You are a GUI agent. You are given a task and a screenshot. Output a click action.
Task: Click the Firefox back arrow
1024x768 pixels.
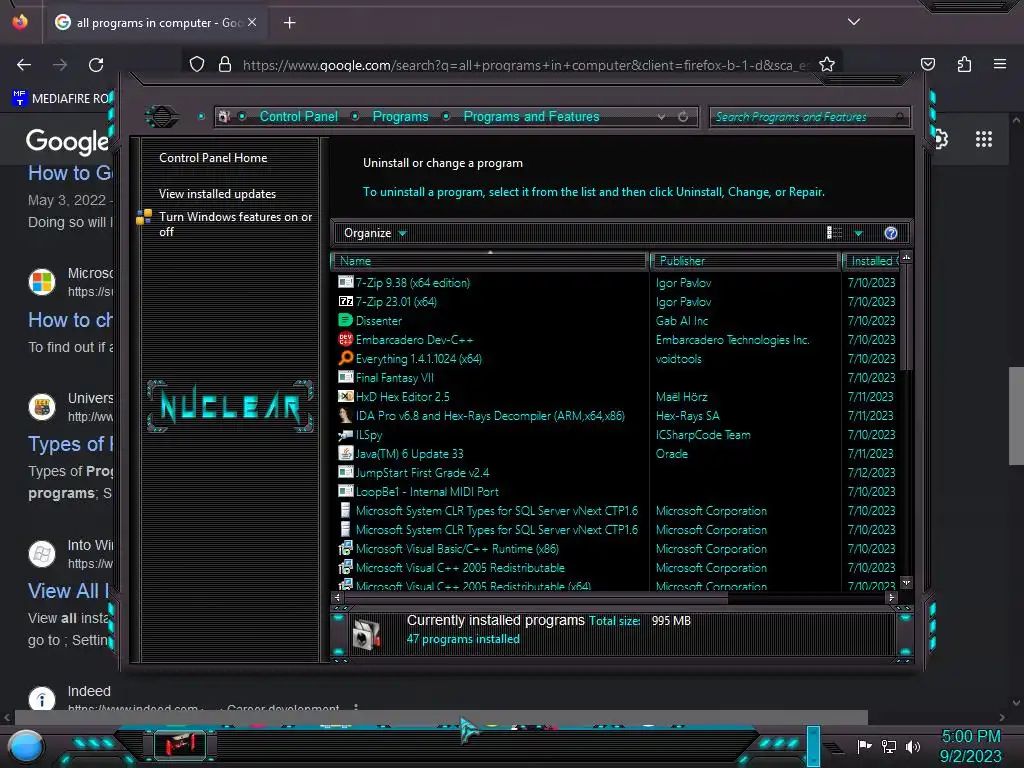pos(24,65)
